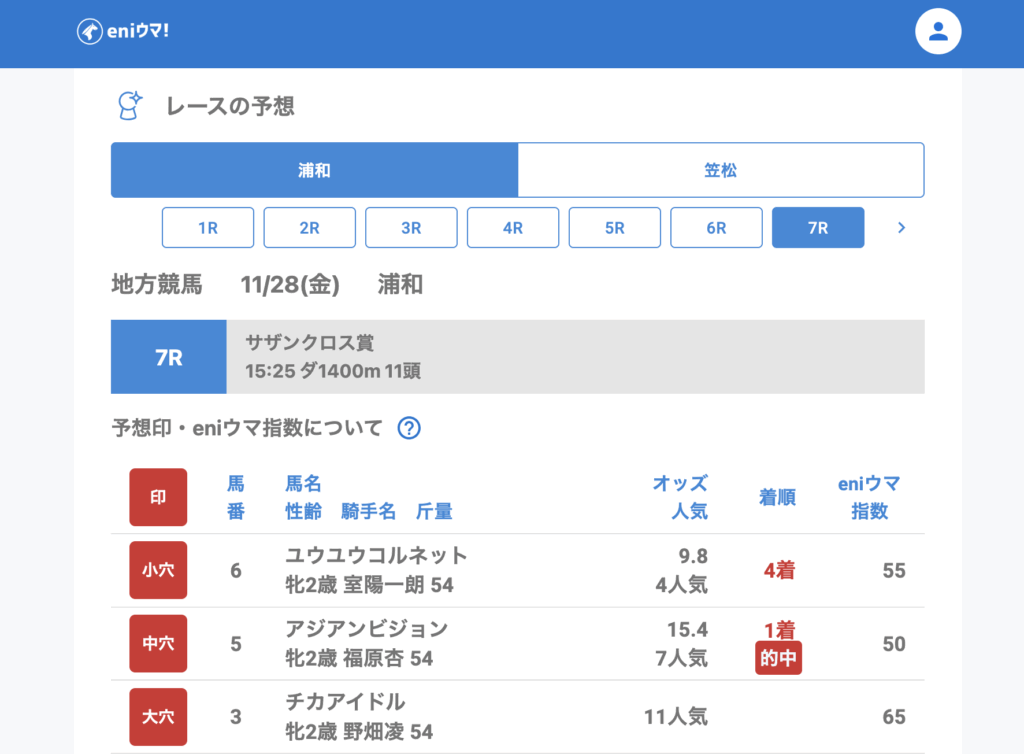The image size is (1024, 754).
Task: Select race 4R
Action: pyautogui.click(x=513, y=228)
